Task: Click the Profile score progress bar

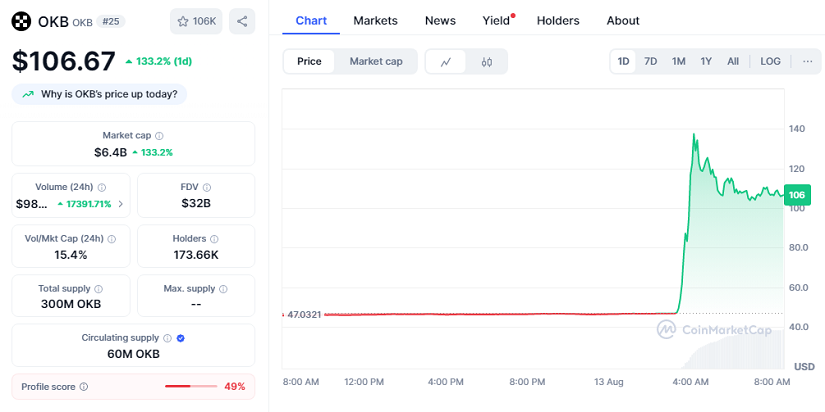Action: [190, 387]
